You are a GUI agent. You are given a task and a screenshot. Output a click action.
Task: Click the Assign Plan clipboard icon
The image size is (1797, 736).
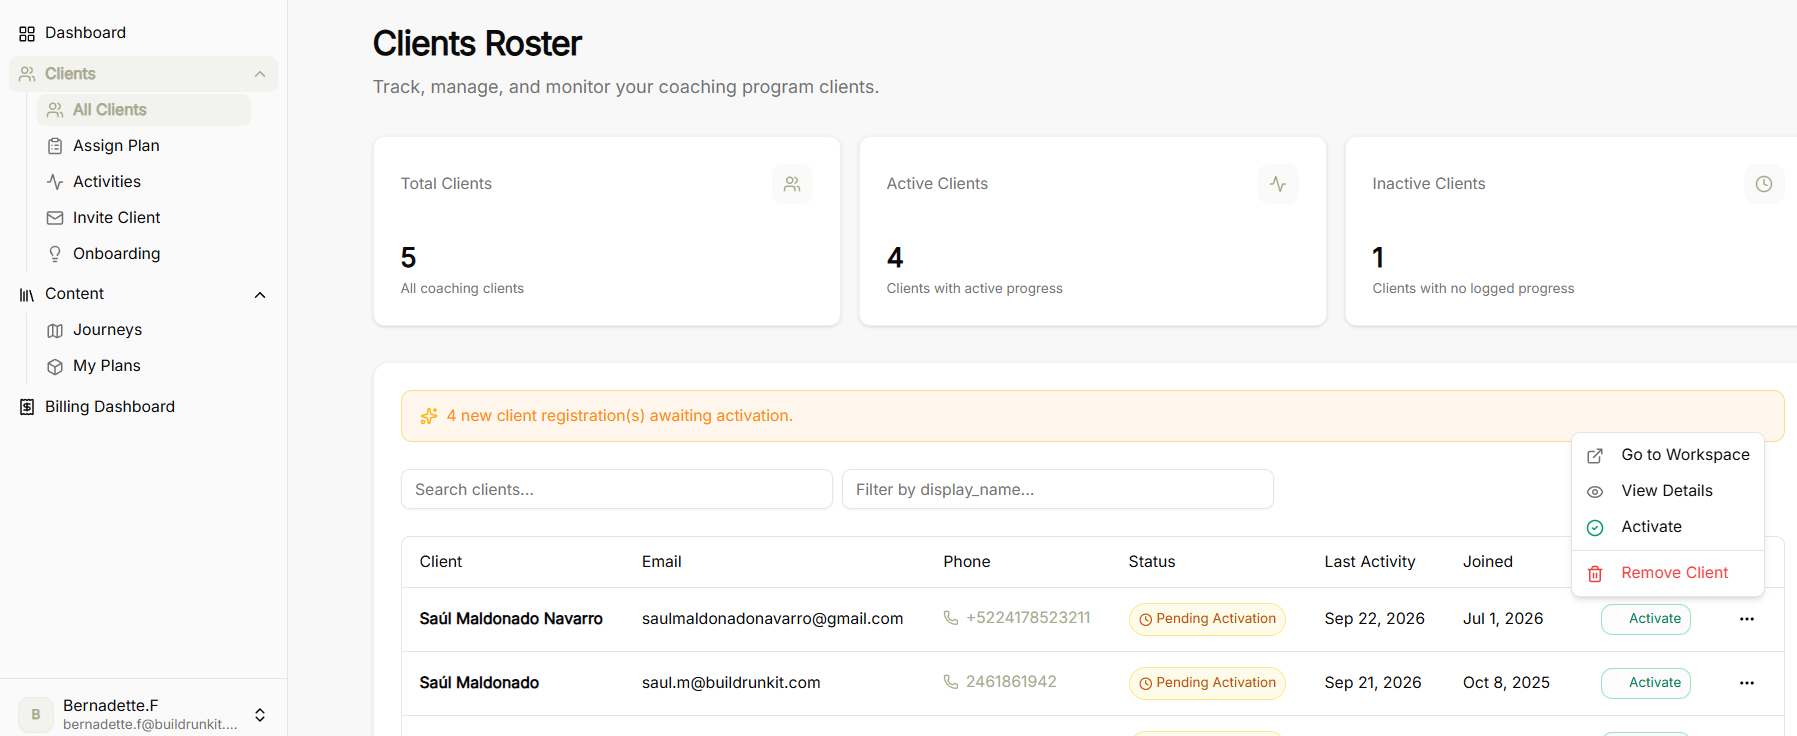(x=55, y=146)
